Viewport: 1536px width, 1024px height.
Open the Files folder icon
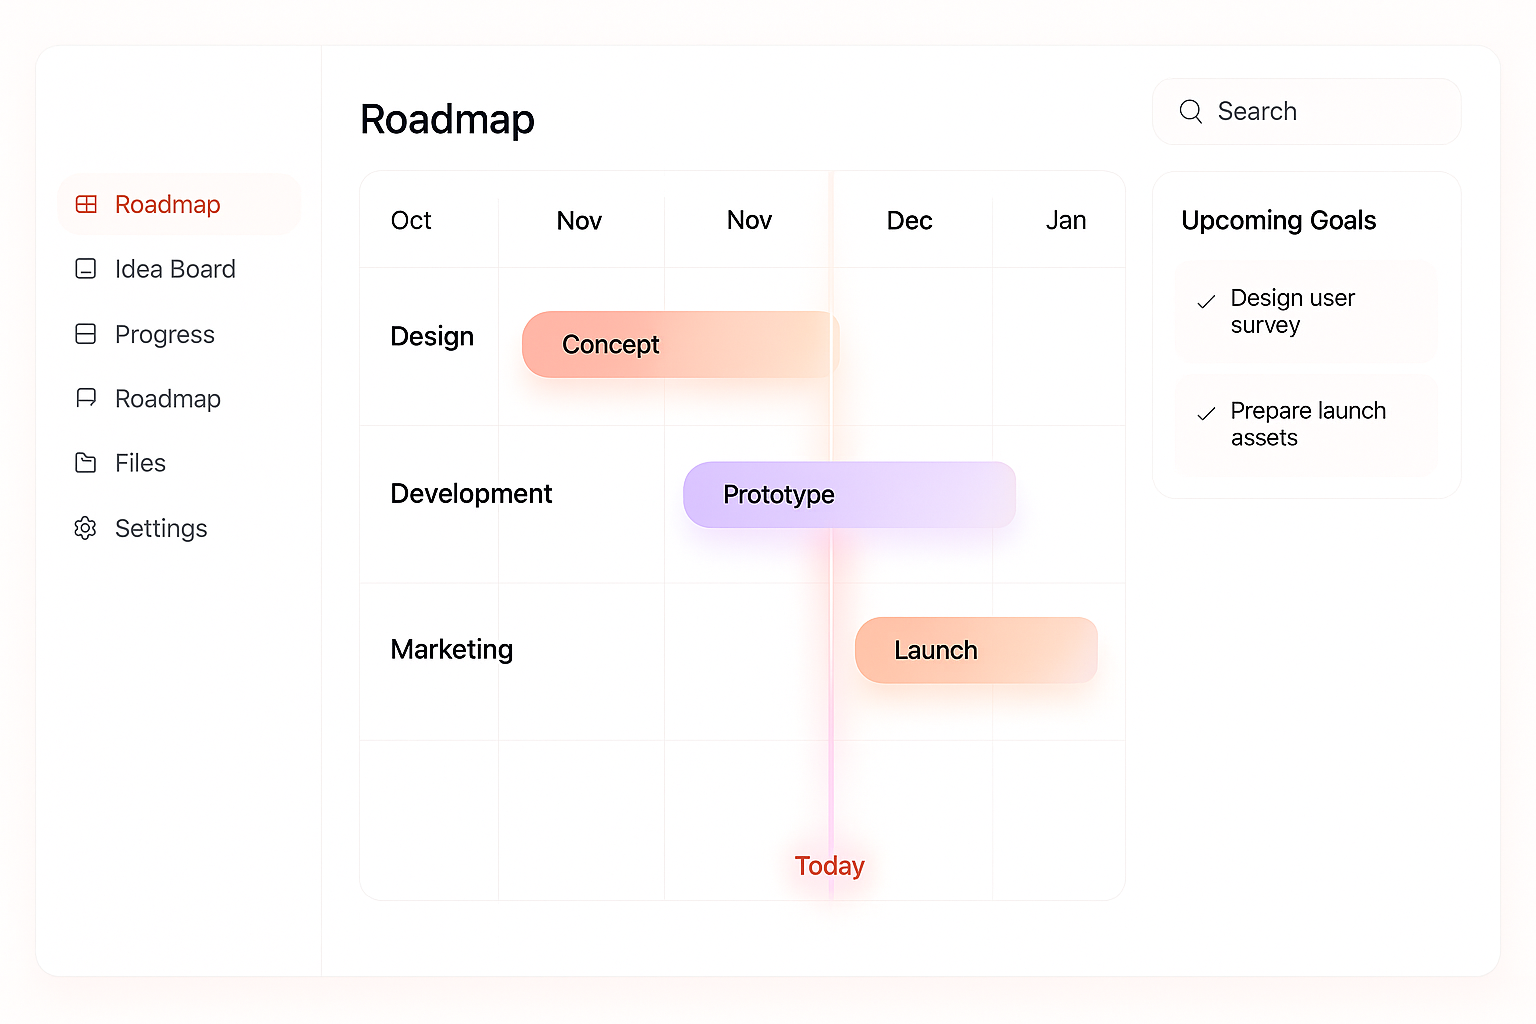(86, 463)
